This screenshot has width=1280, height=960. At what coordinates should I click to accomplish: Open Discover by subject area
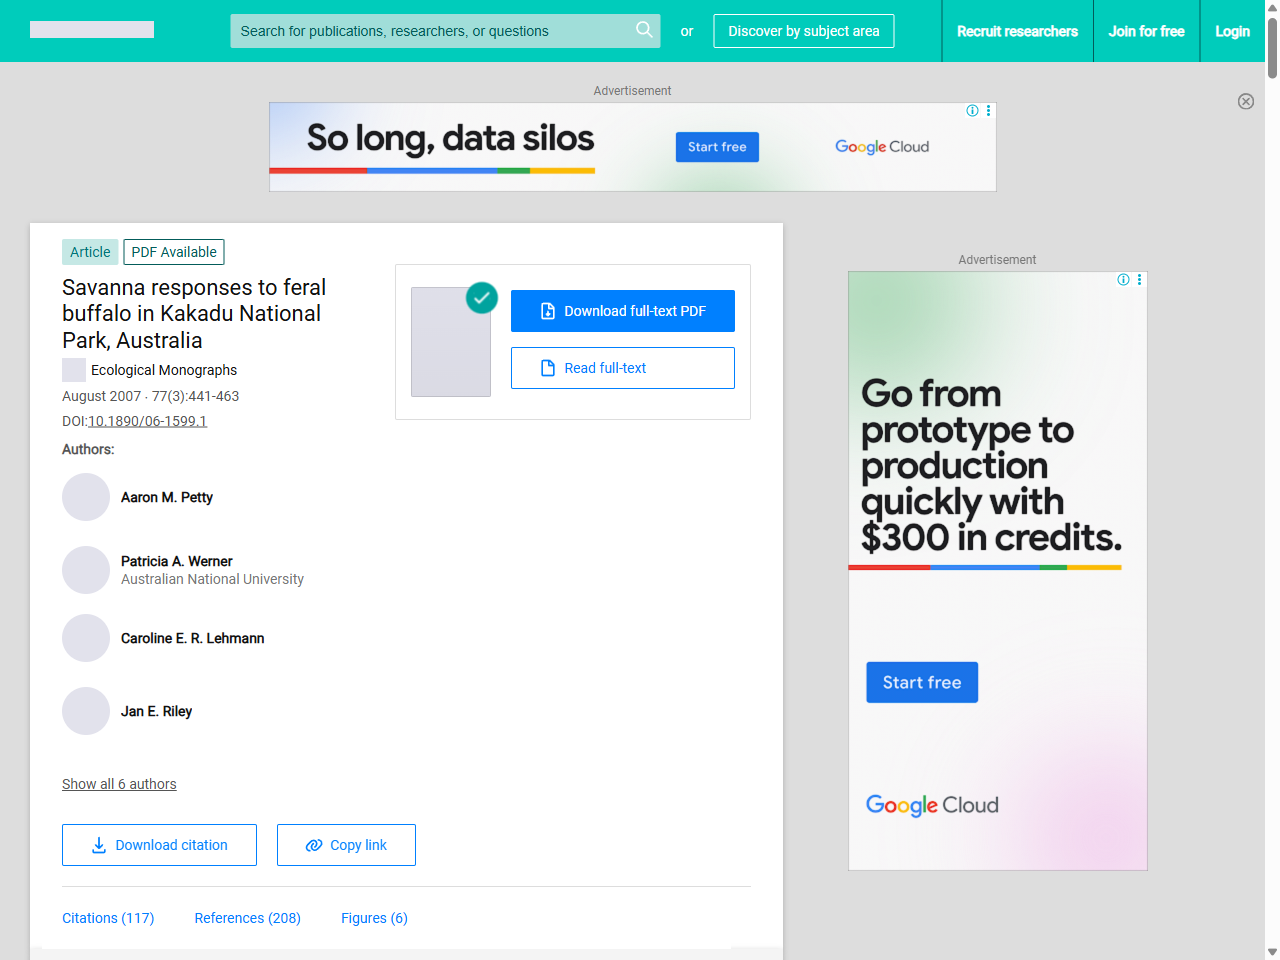pyautogui.click(x=803, y=31)
